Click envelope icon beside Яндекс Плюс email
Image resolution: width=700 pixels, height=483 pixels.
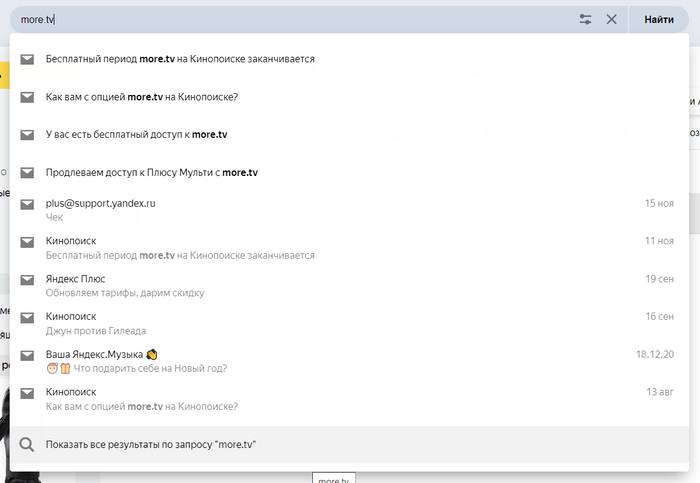pyautogui.click(x=27, y=280)
